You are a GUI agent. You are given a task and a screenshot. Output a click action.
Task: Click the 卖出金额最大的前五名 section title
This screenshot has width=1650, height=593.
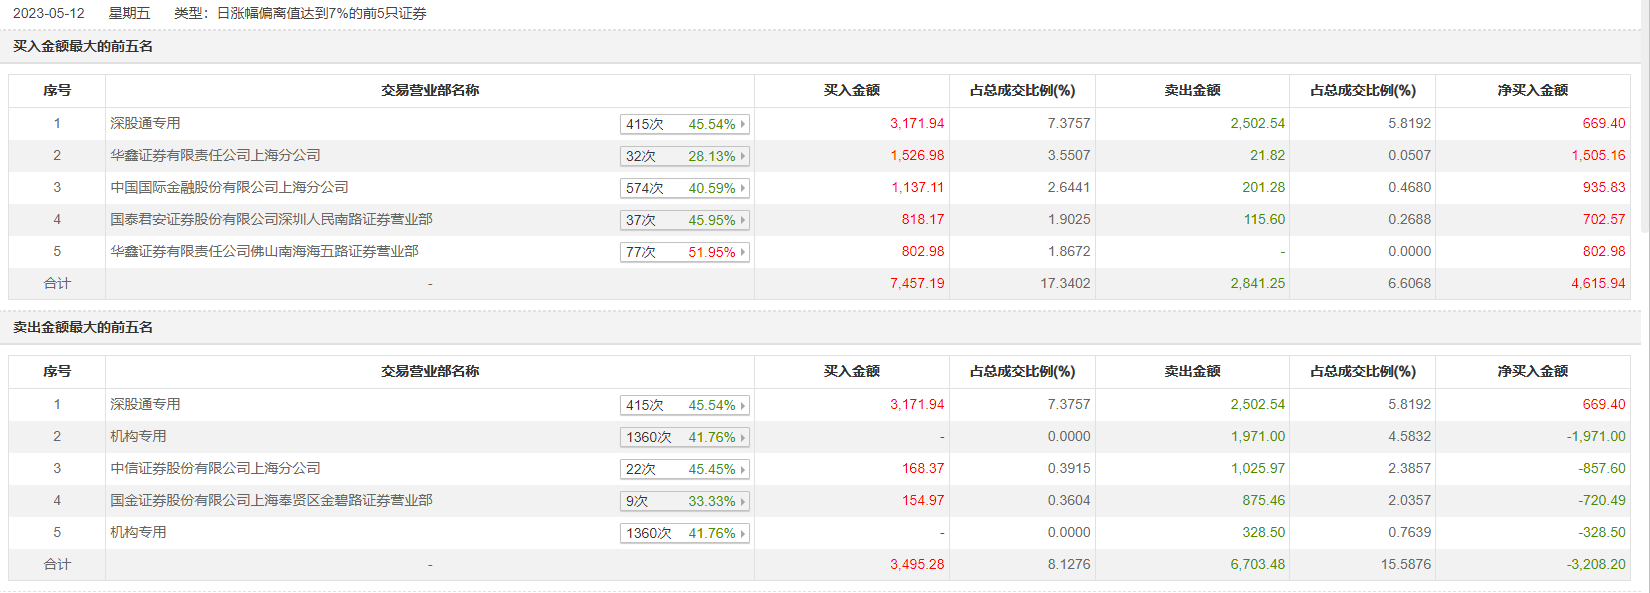pyautogui.click(x=83, y=327)
